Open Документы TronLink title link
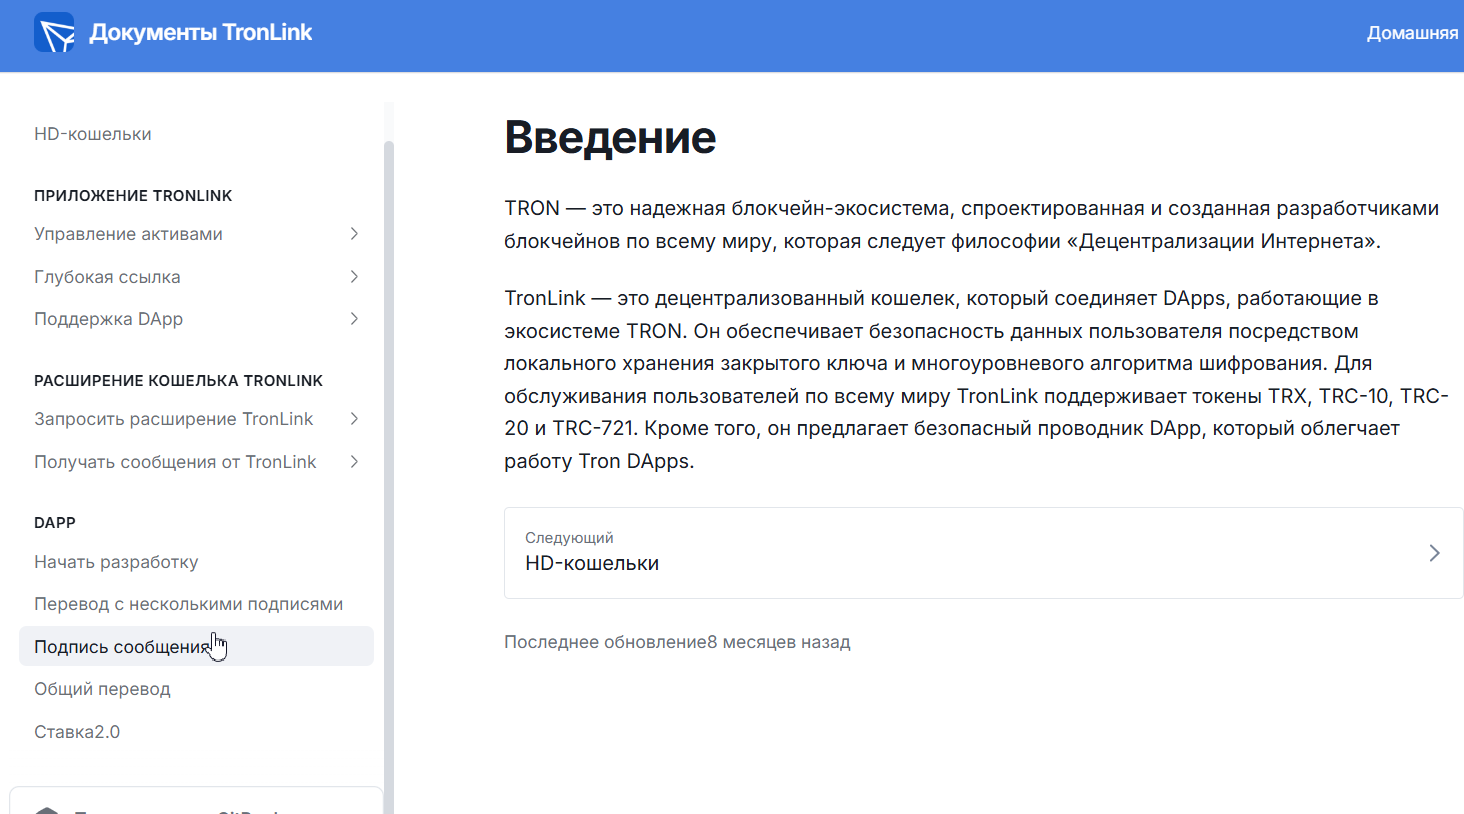The height and width of the screenshot is (814, 1464). pyautogui.click(x=201, y=33)
